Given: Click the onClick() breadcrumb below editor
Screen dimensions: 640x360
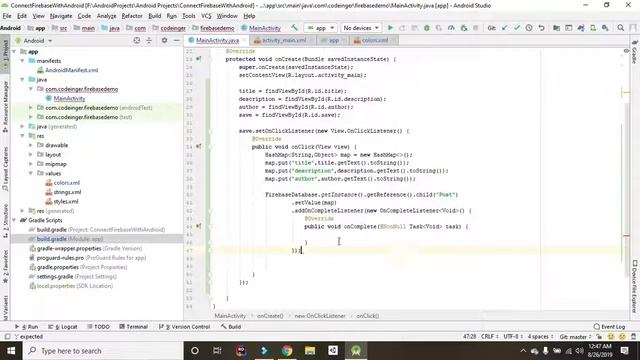Looking at the screenshot, I should tap(367, 316).
